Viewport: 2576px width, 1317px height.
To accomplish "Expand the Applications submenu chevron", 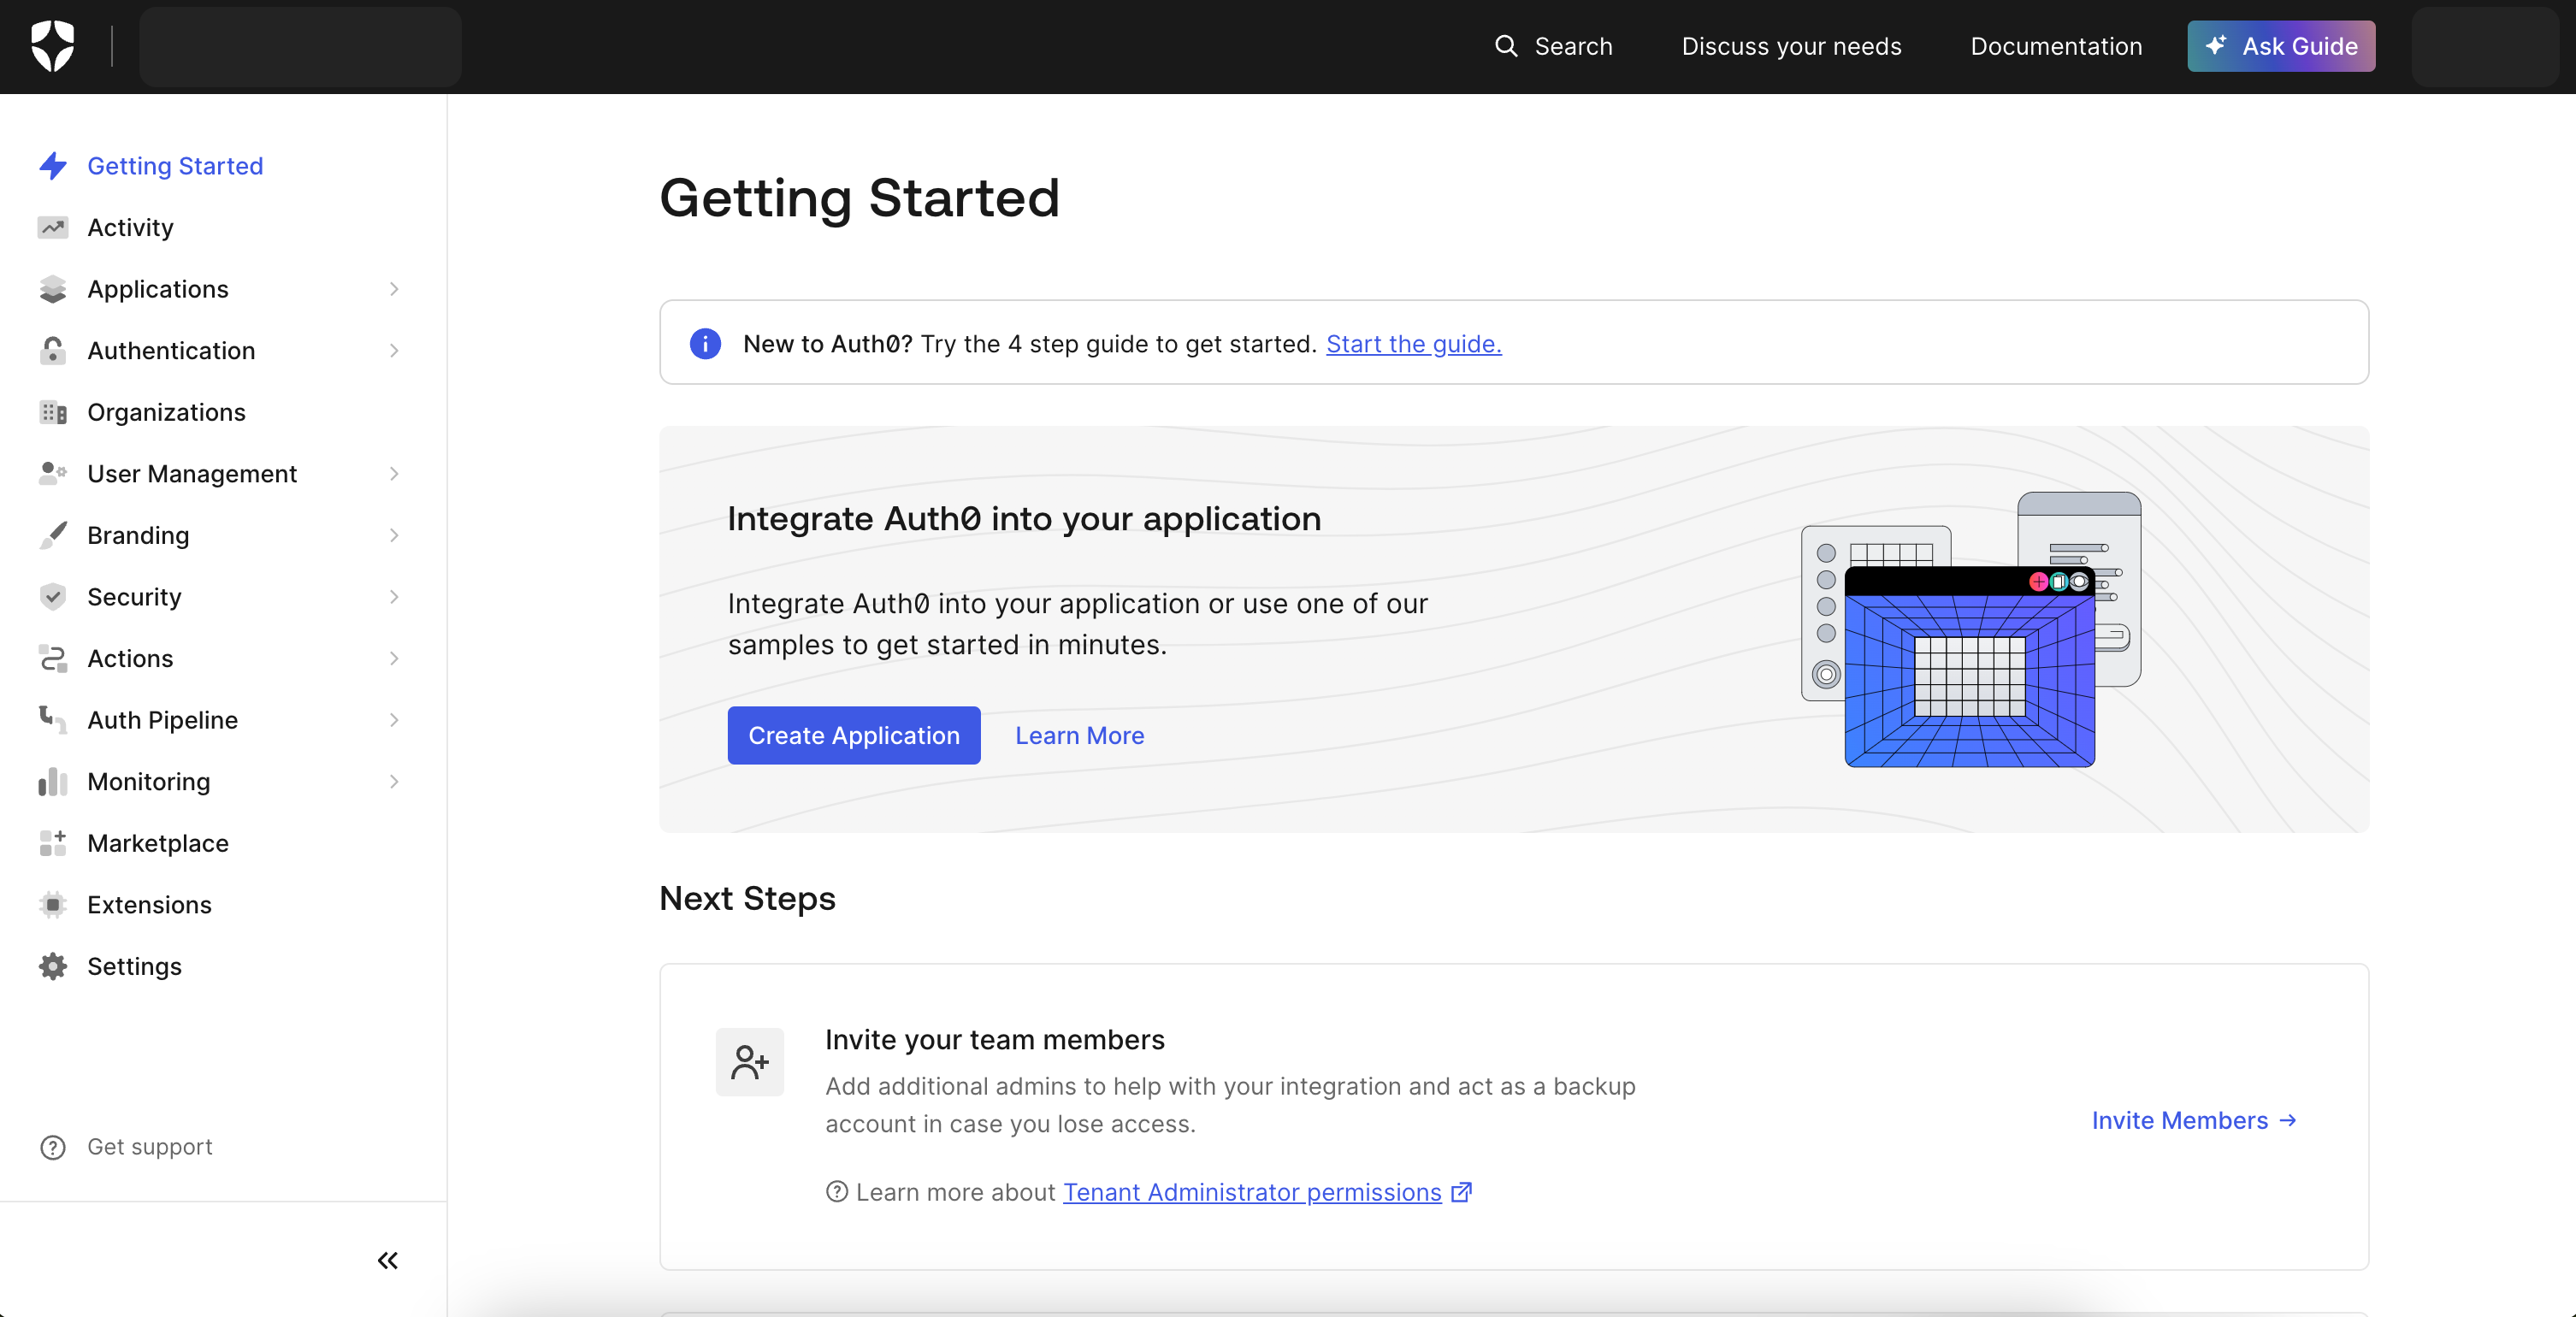I will (394, 289).
